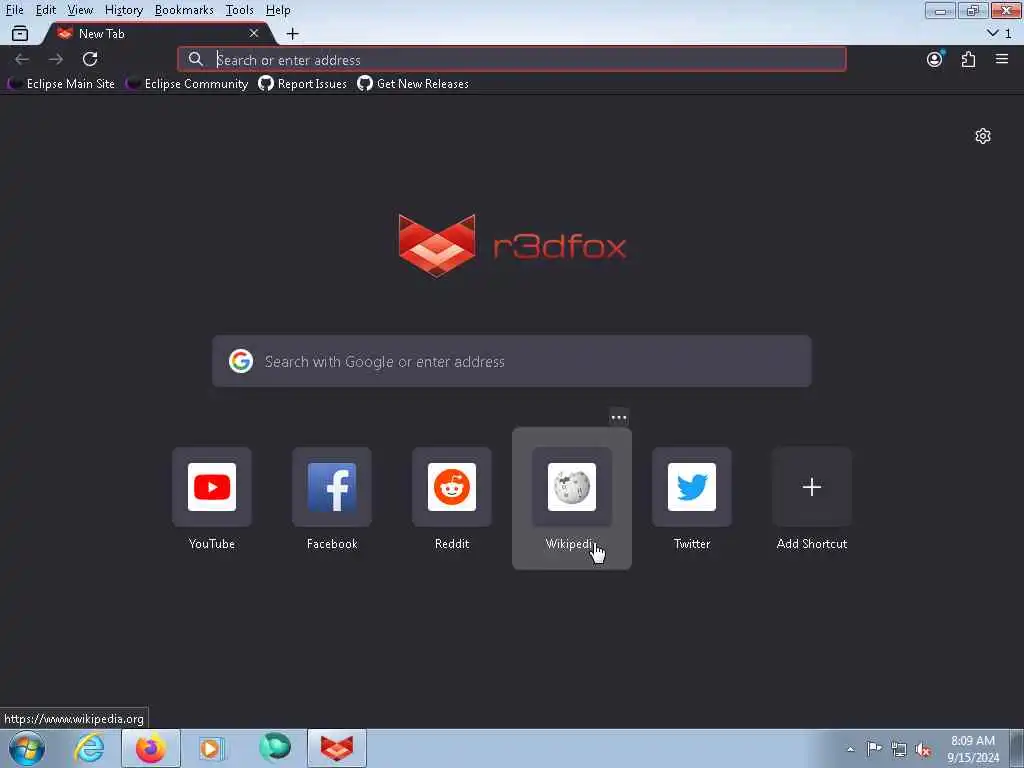Open the Bookmarks menu
1024x768 pixels.
point(184,10)
